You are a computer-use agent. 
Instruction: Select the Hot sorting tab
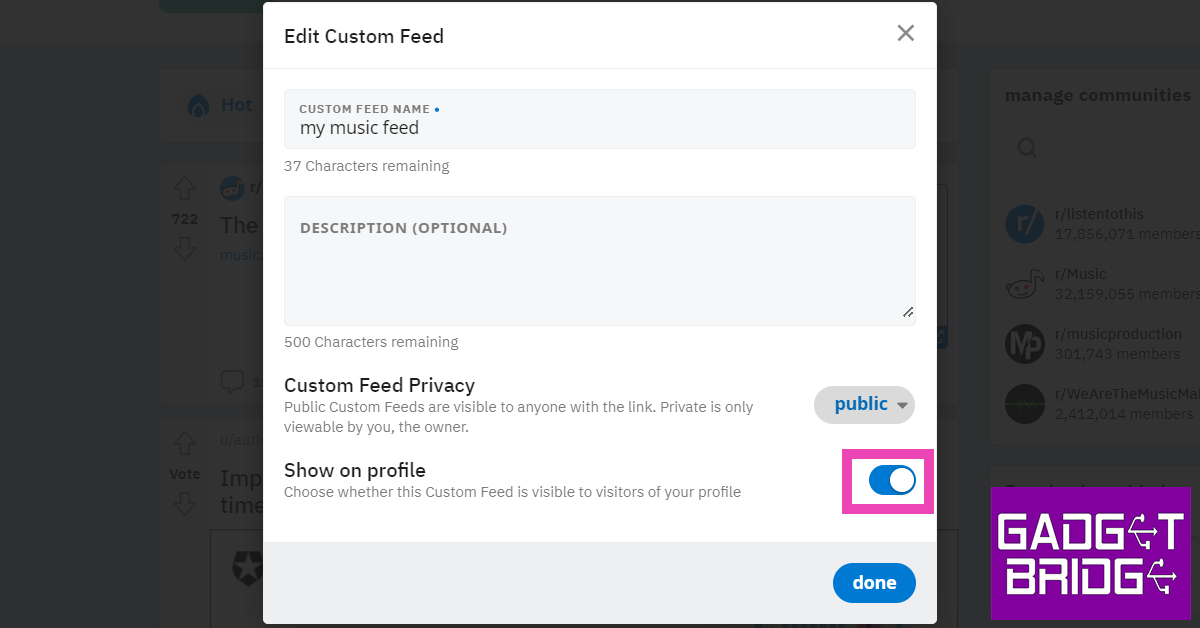coord(236,105)
